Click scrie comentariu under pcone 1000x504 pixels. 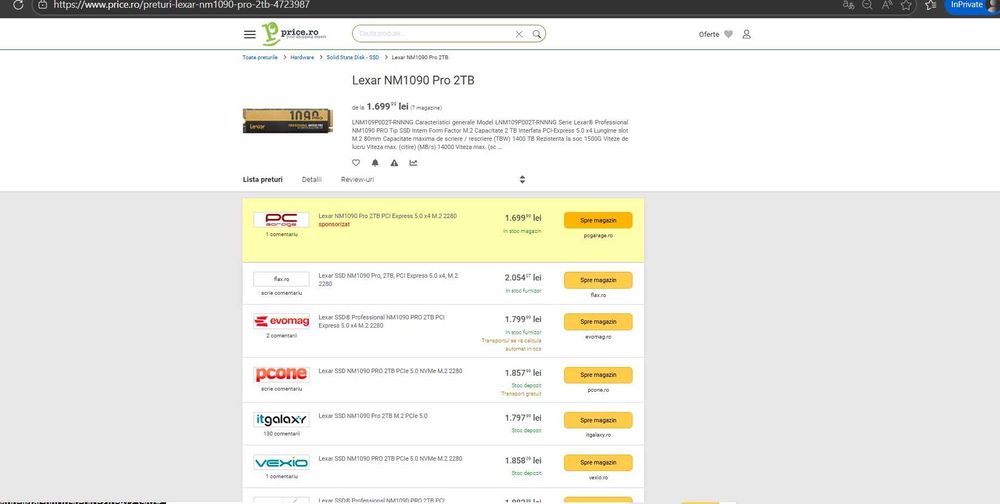click(x=281, y=389)
